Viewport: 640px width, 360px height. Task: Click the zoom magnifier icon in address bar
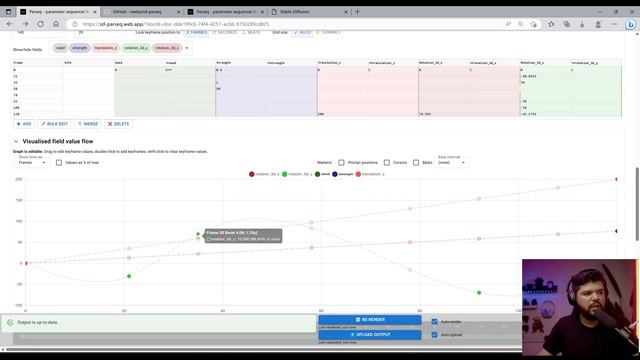click(521, 24)
